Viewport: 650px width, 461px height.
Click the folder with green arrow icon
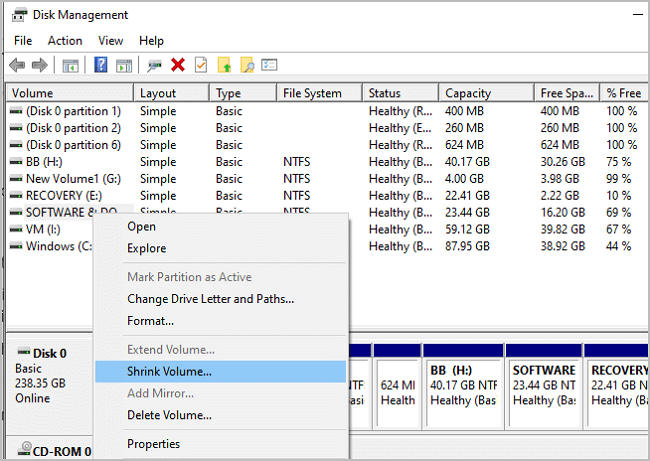coord(224,65)
